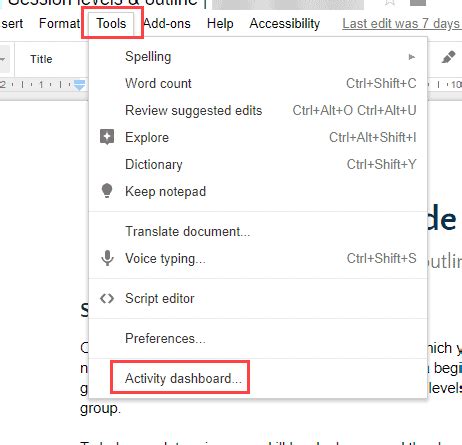Click the Ctrl+Shift+S shortcut text

point(382,258)
